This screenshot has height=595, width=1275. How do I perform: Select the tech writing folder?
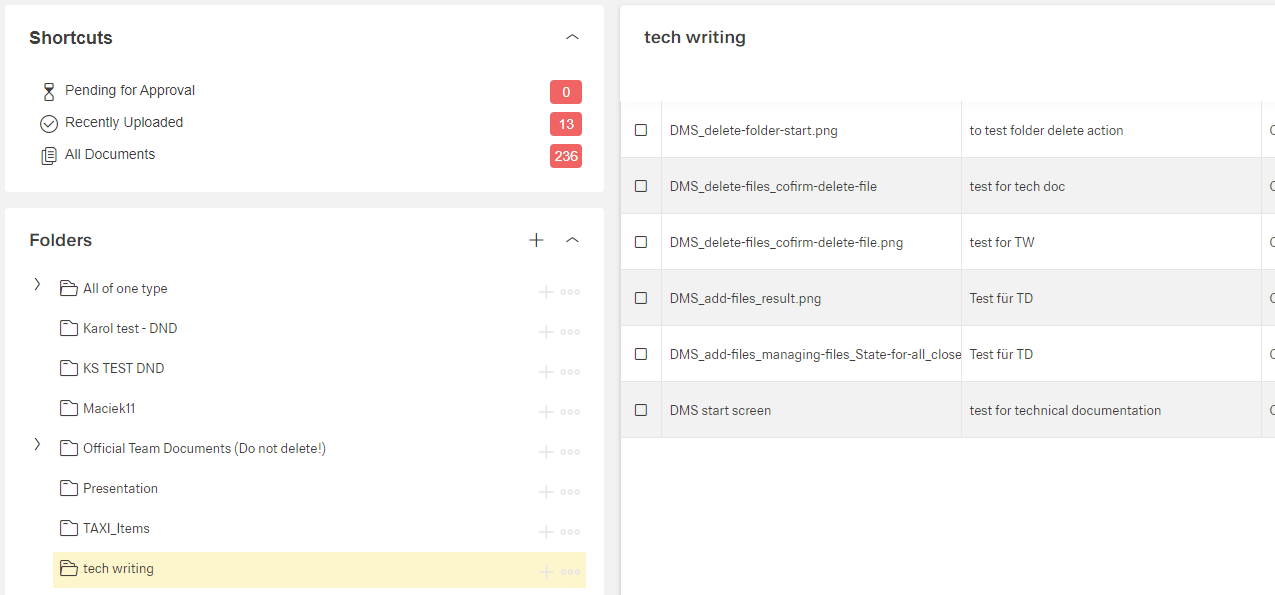pyautogui.click(x=118, y=568)
